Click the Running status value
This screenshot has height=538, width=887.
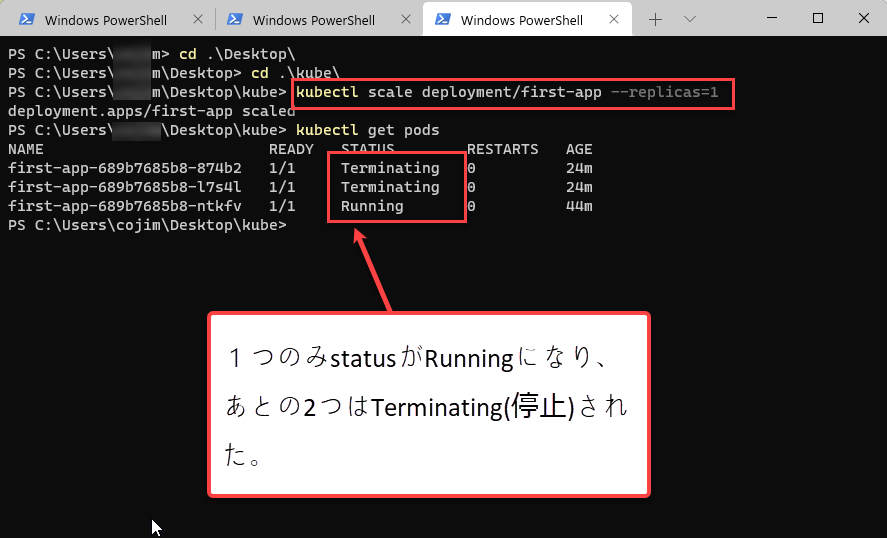pos(372,206)
